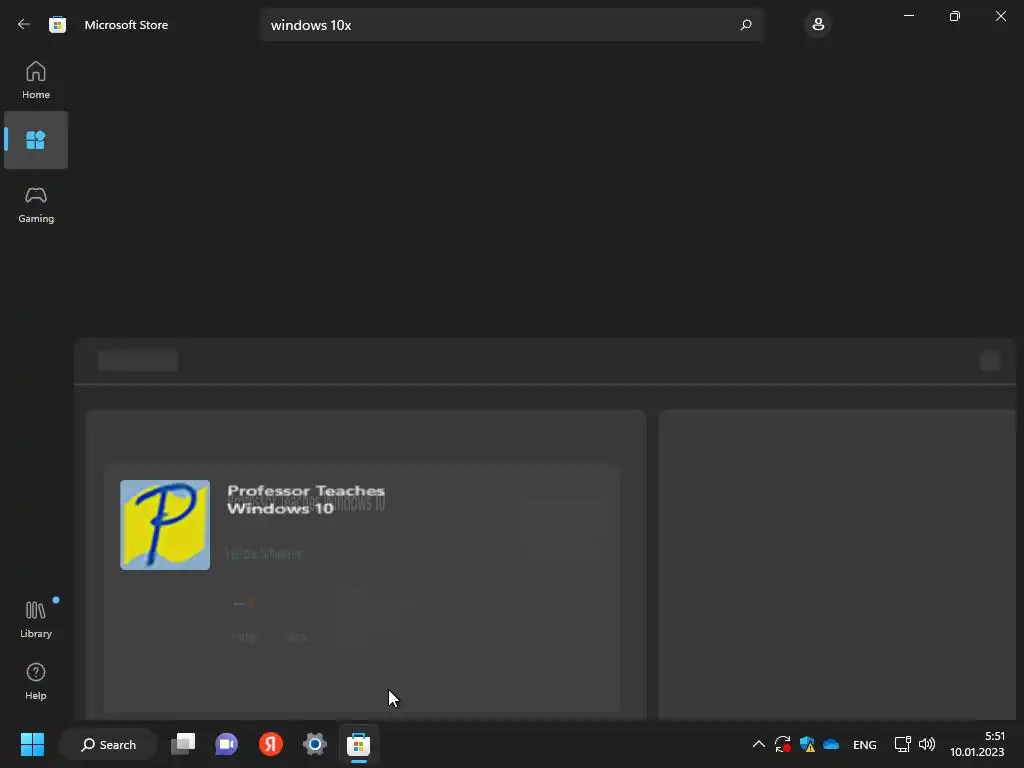Open the Gaming section
This screenshot has width=1024, height=768.
[36, 204]
